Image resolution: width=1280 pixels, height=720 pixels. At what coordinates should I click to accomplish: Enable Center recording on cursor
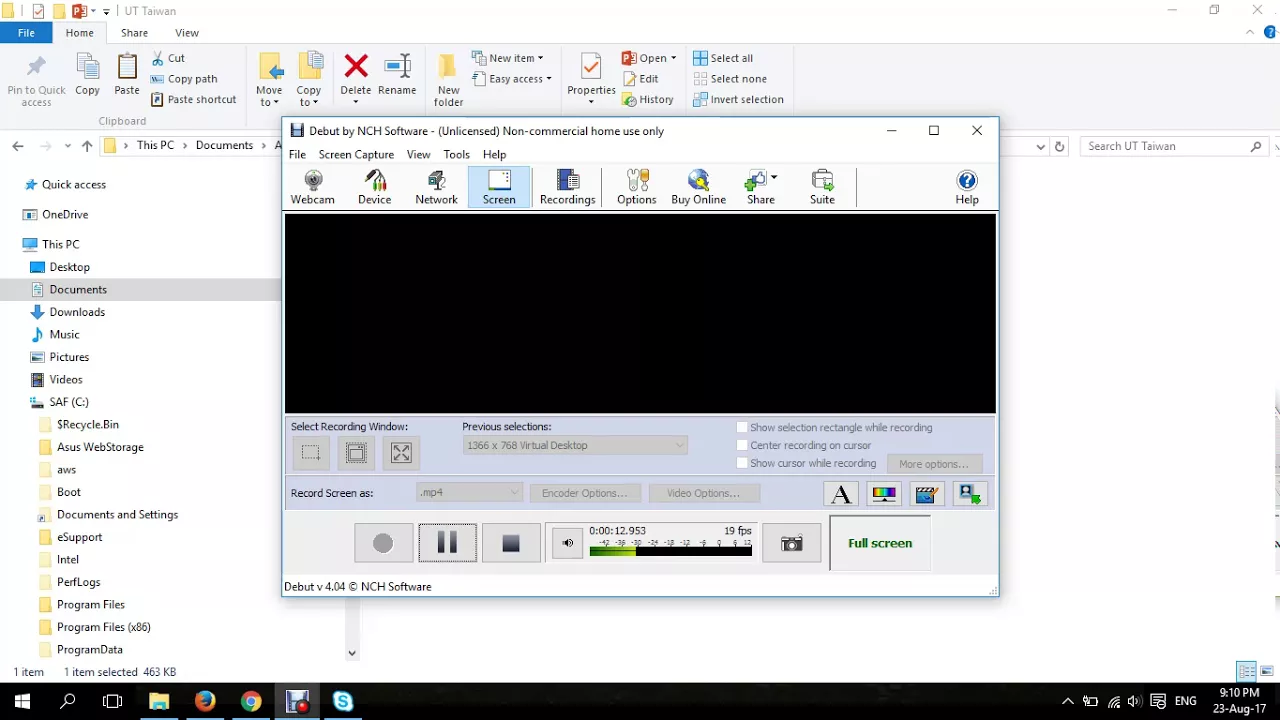click(742, 445)
